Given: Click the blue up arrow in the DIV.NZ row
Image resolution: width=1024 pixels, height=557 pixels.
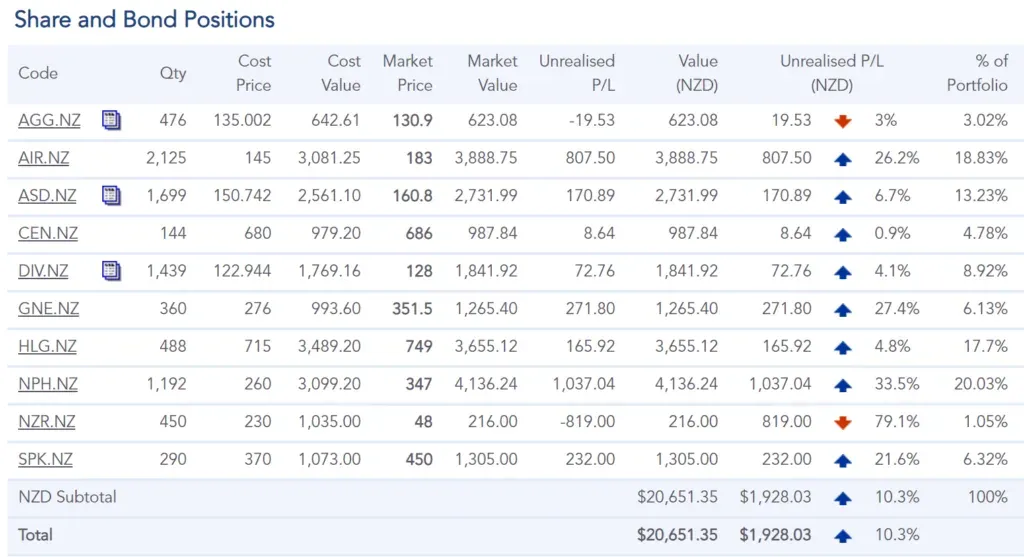Looking at the screenshot, I should pos(842,272).
